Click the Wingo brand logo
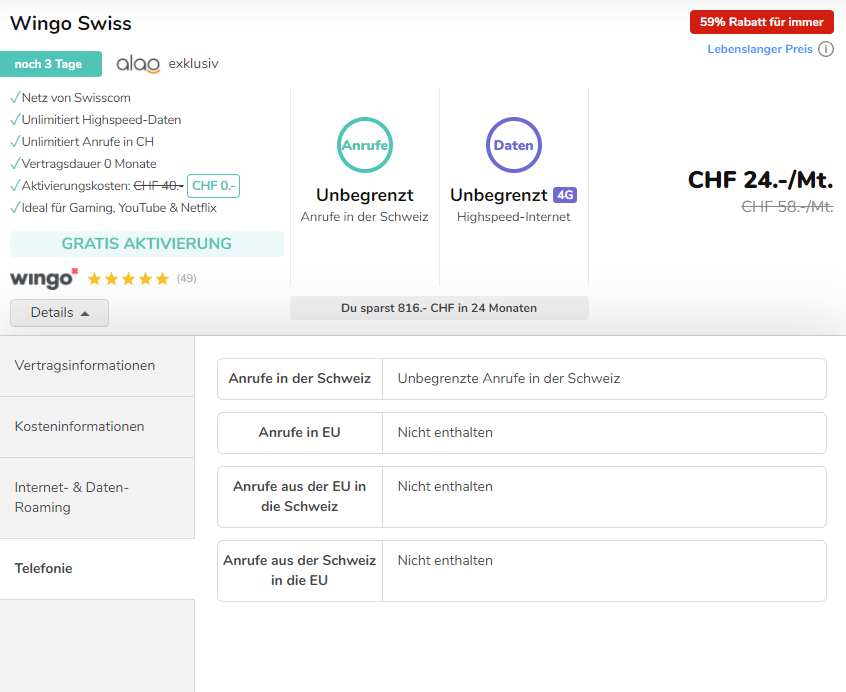Image resolution: width=846 pixels, height=692 pixels. pyautogui.click(x=44, y=278)
